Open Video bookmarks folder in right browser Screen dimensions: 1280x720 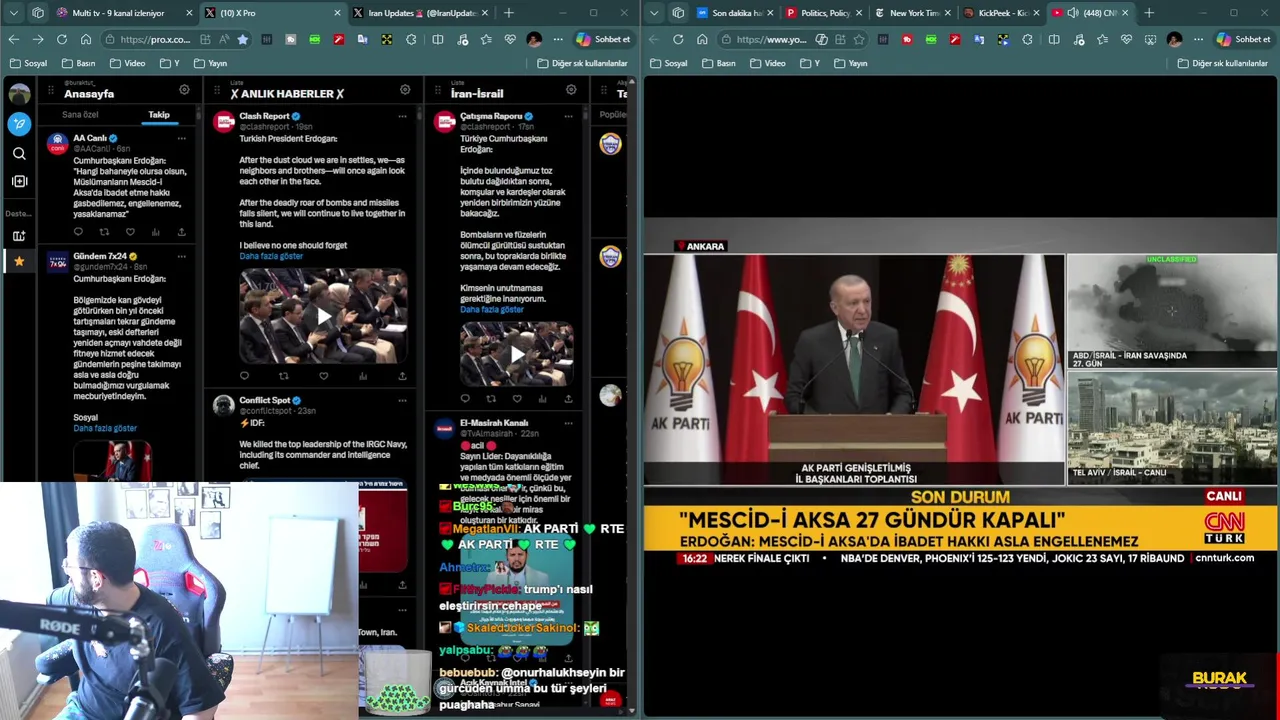pos(767,63)
